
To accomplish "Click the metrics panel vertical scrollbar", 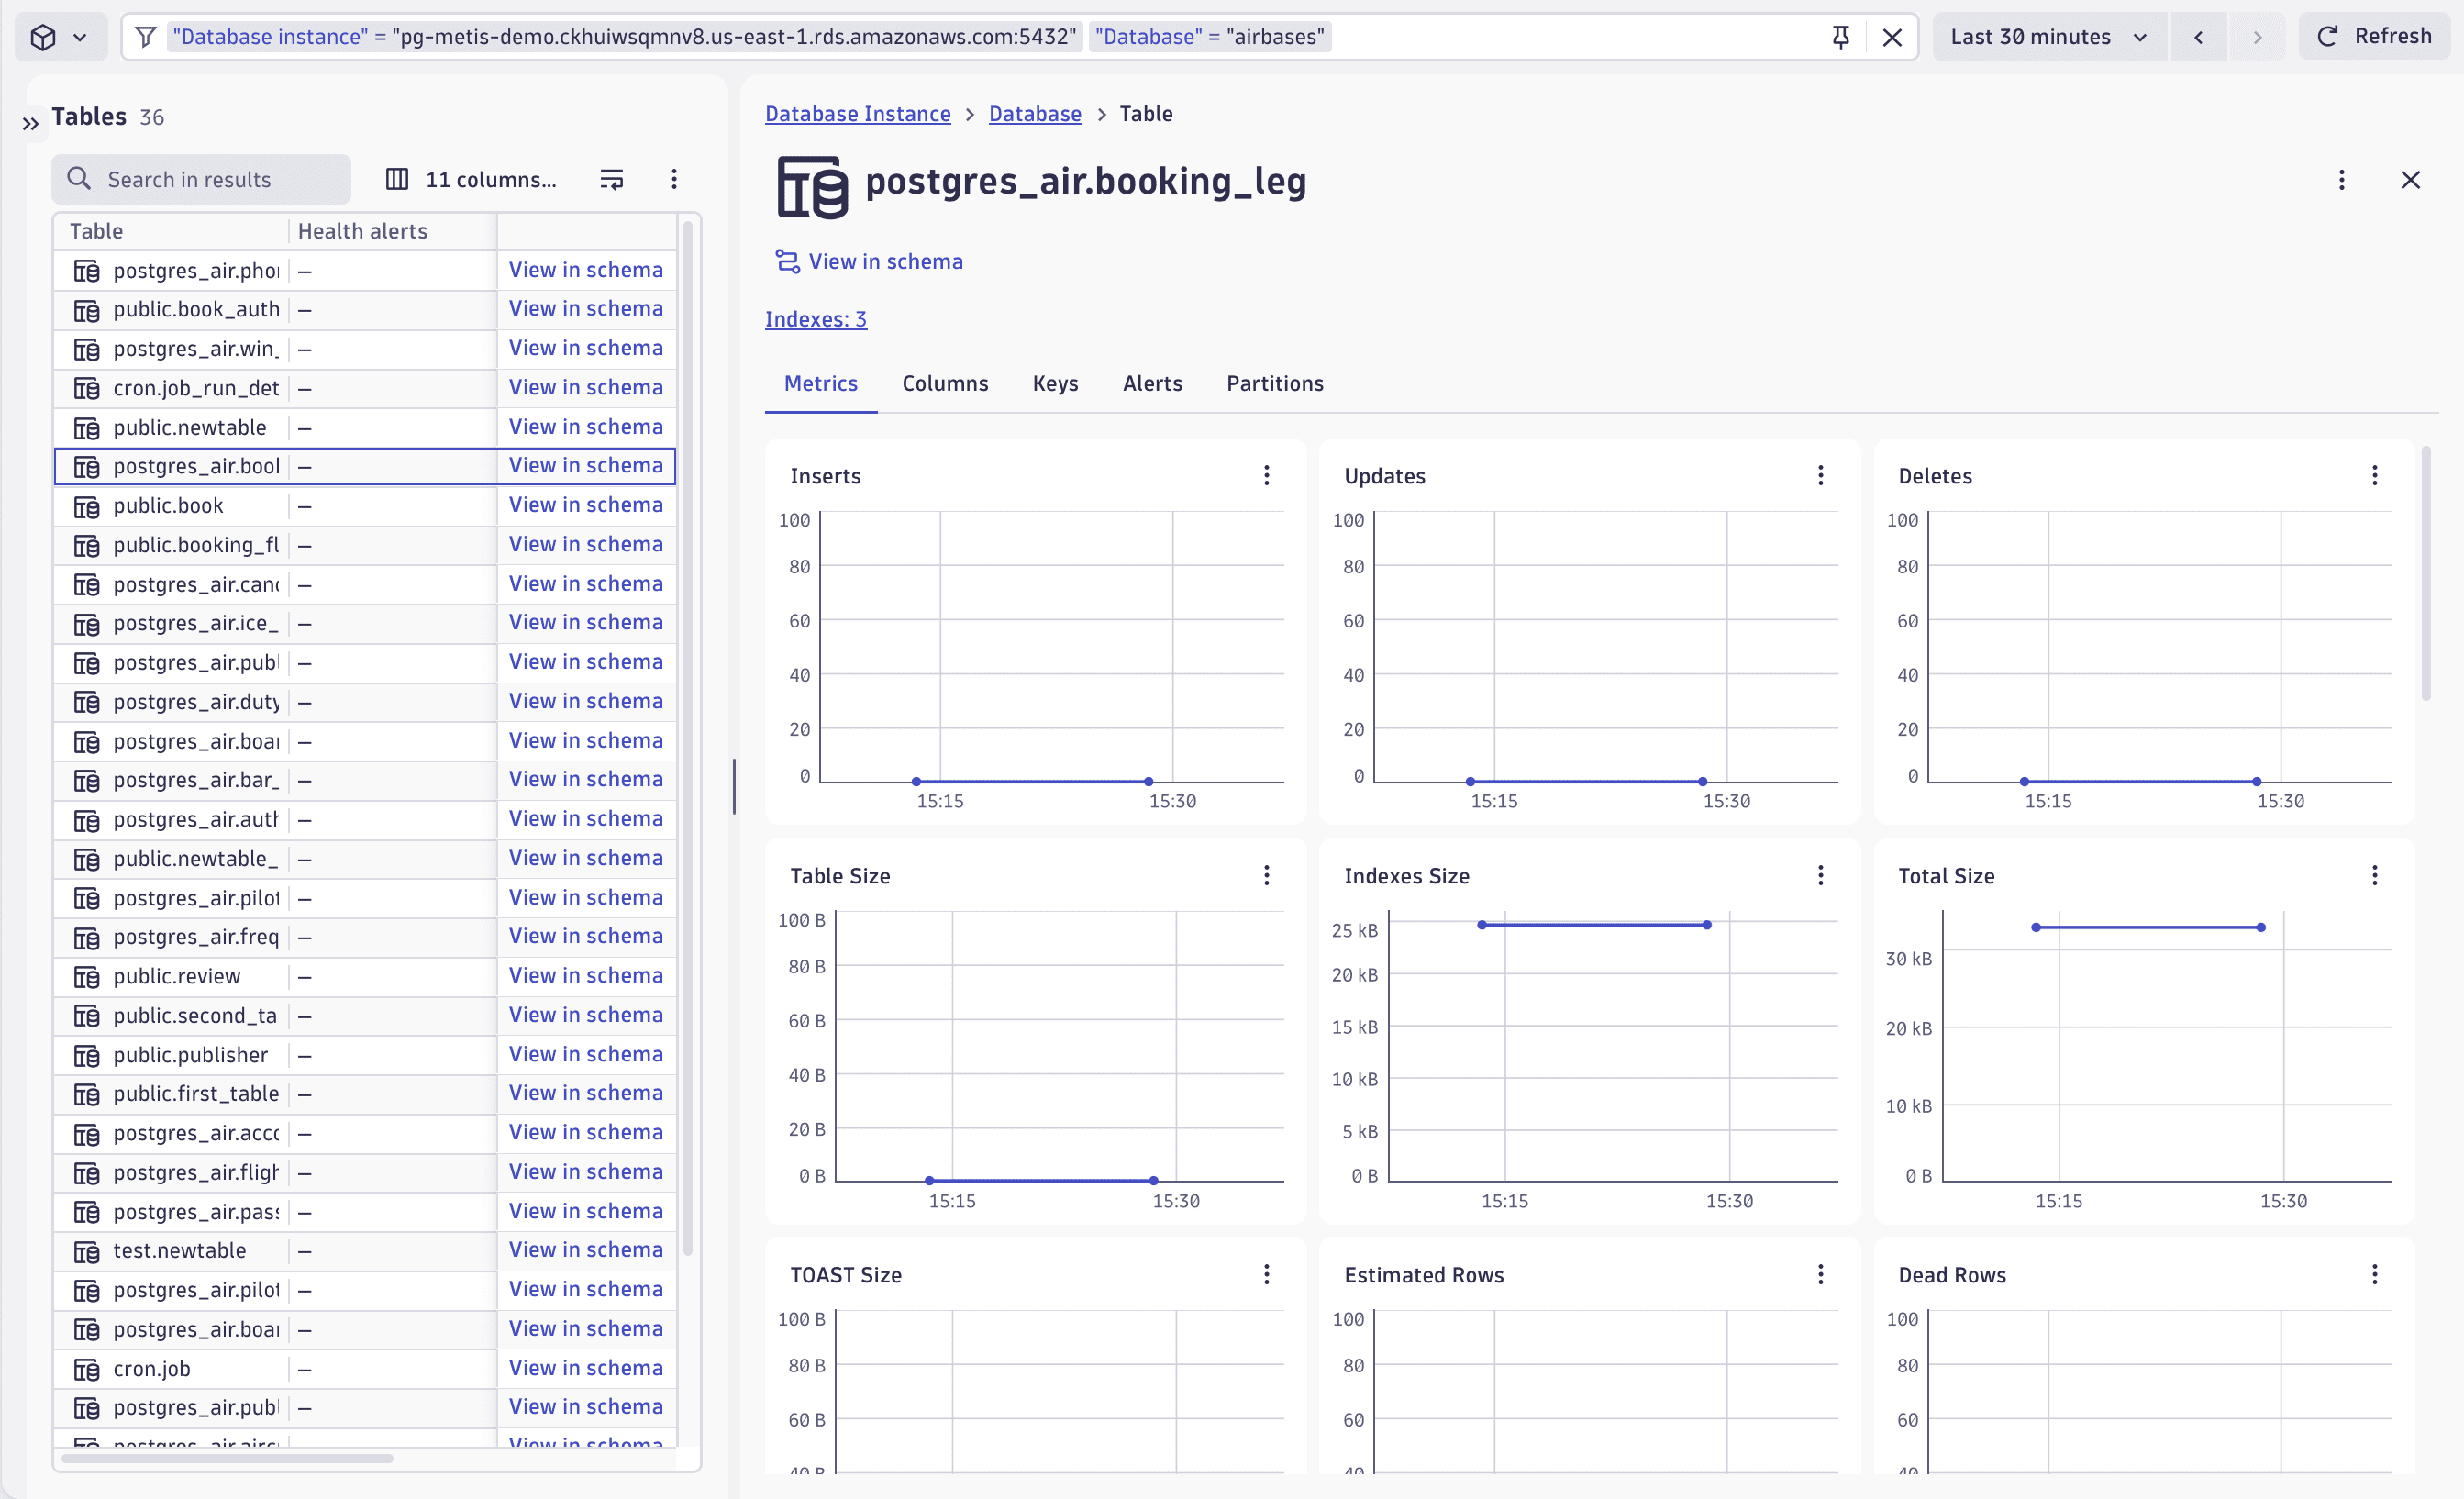I will click(2425, 573).
